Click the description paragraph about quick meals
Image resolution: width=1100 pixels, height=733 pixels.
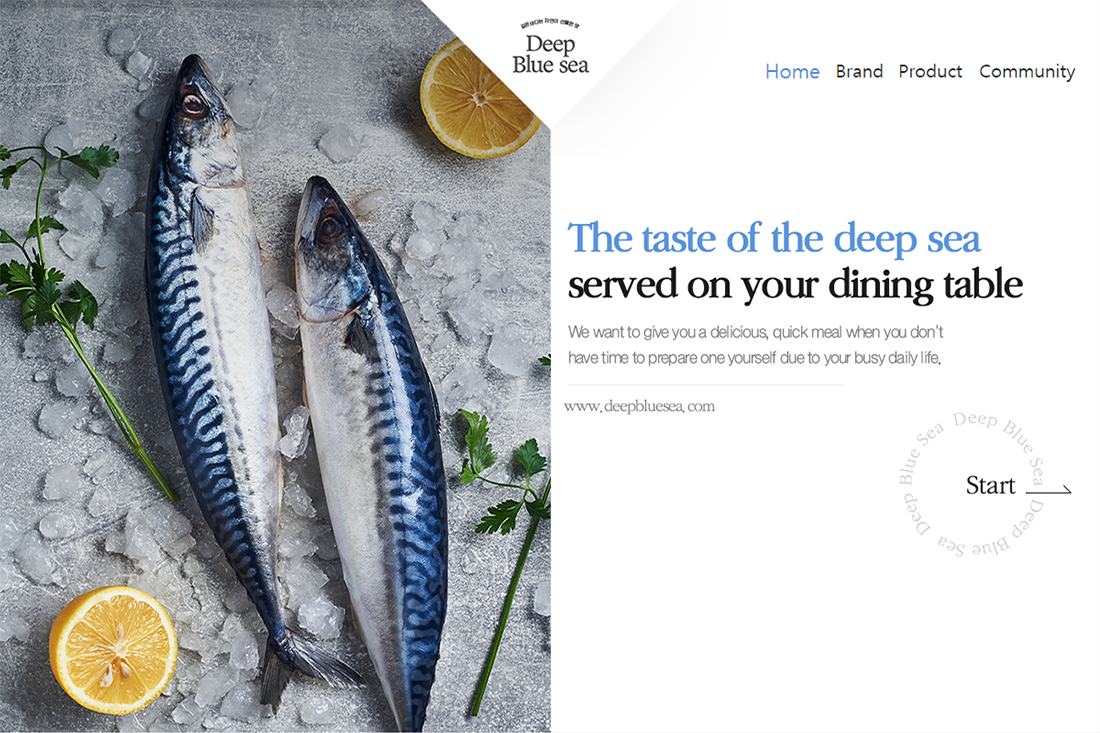[755, 344]
